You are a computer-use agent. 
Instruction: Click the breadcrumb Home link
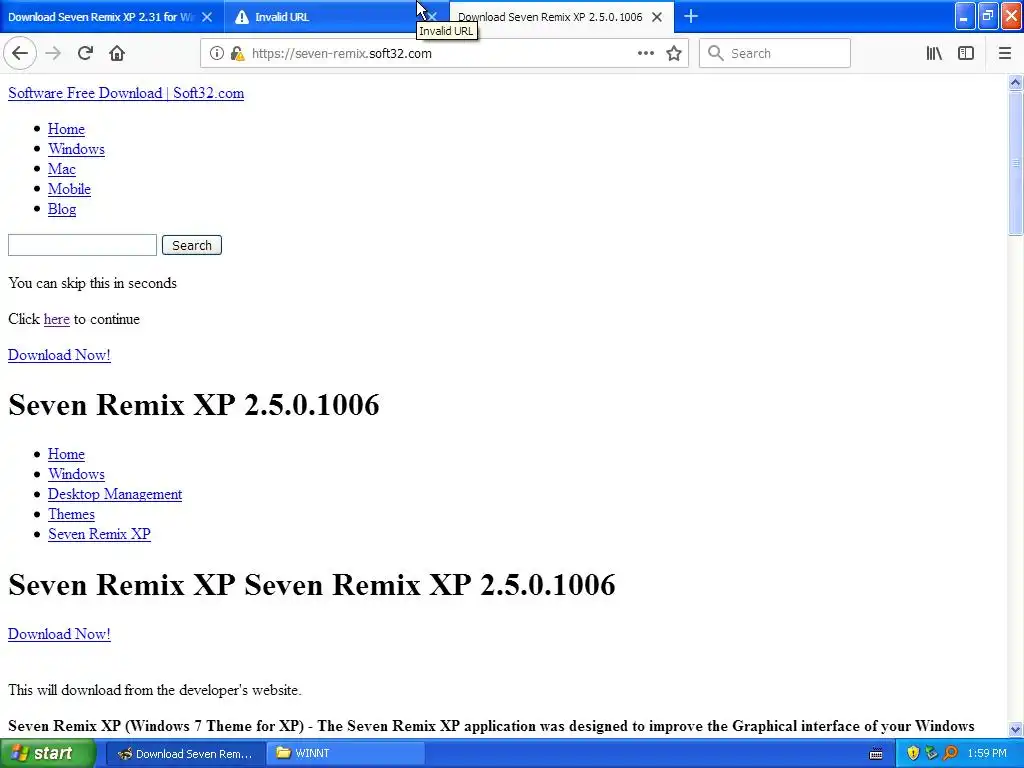(x=66, y=454)
